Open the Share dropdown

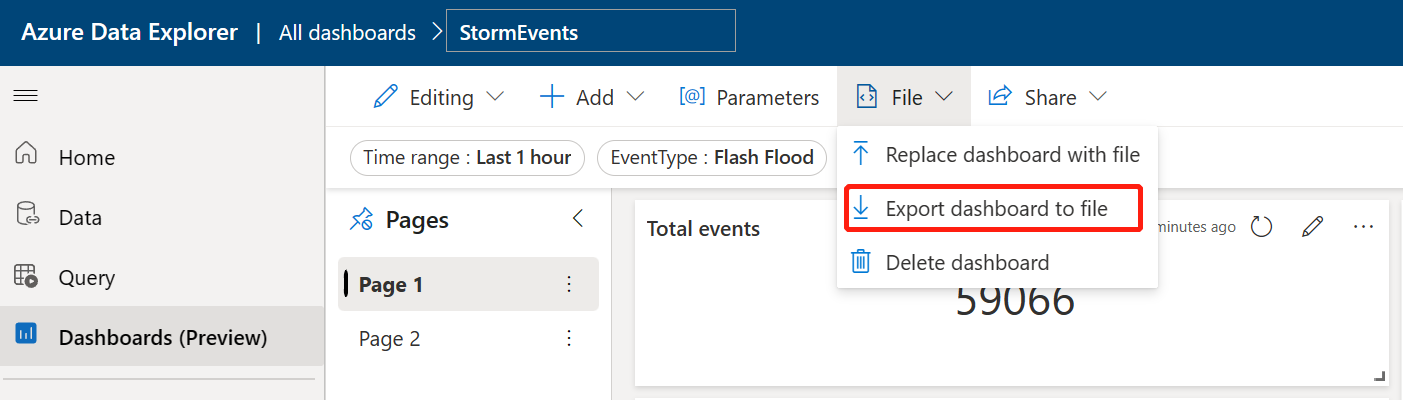(x=1047, y=97)
